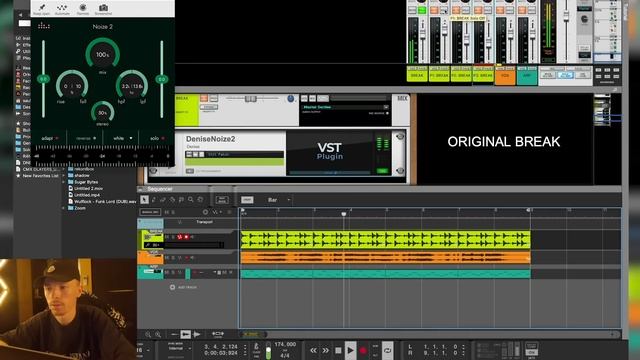Click the Fast Forward transport button
The image size is (640, 360).
click(x=326, y=350)
